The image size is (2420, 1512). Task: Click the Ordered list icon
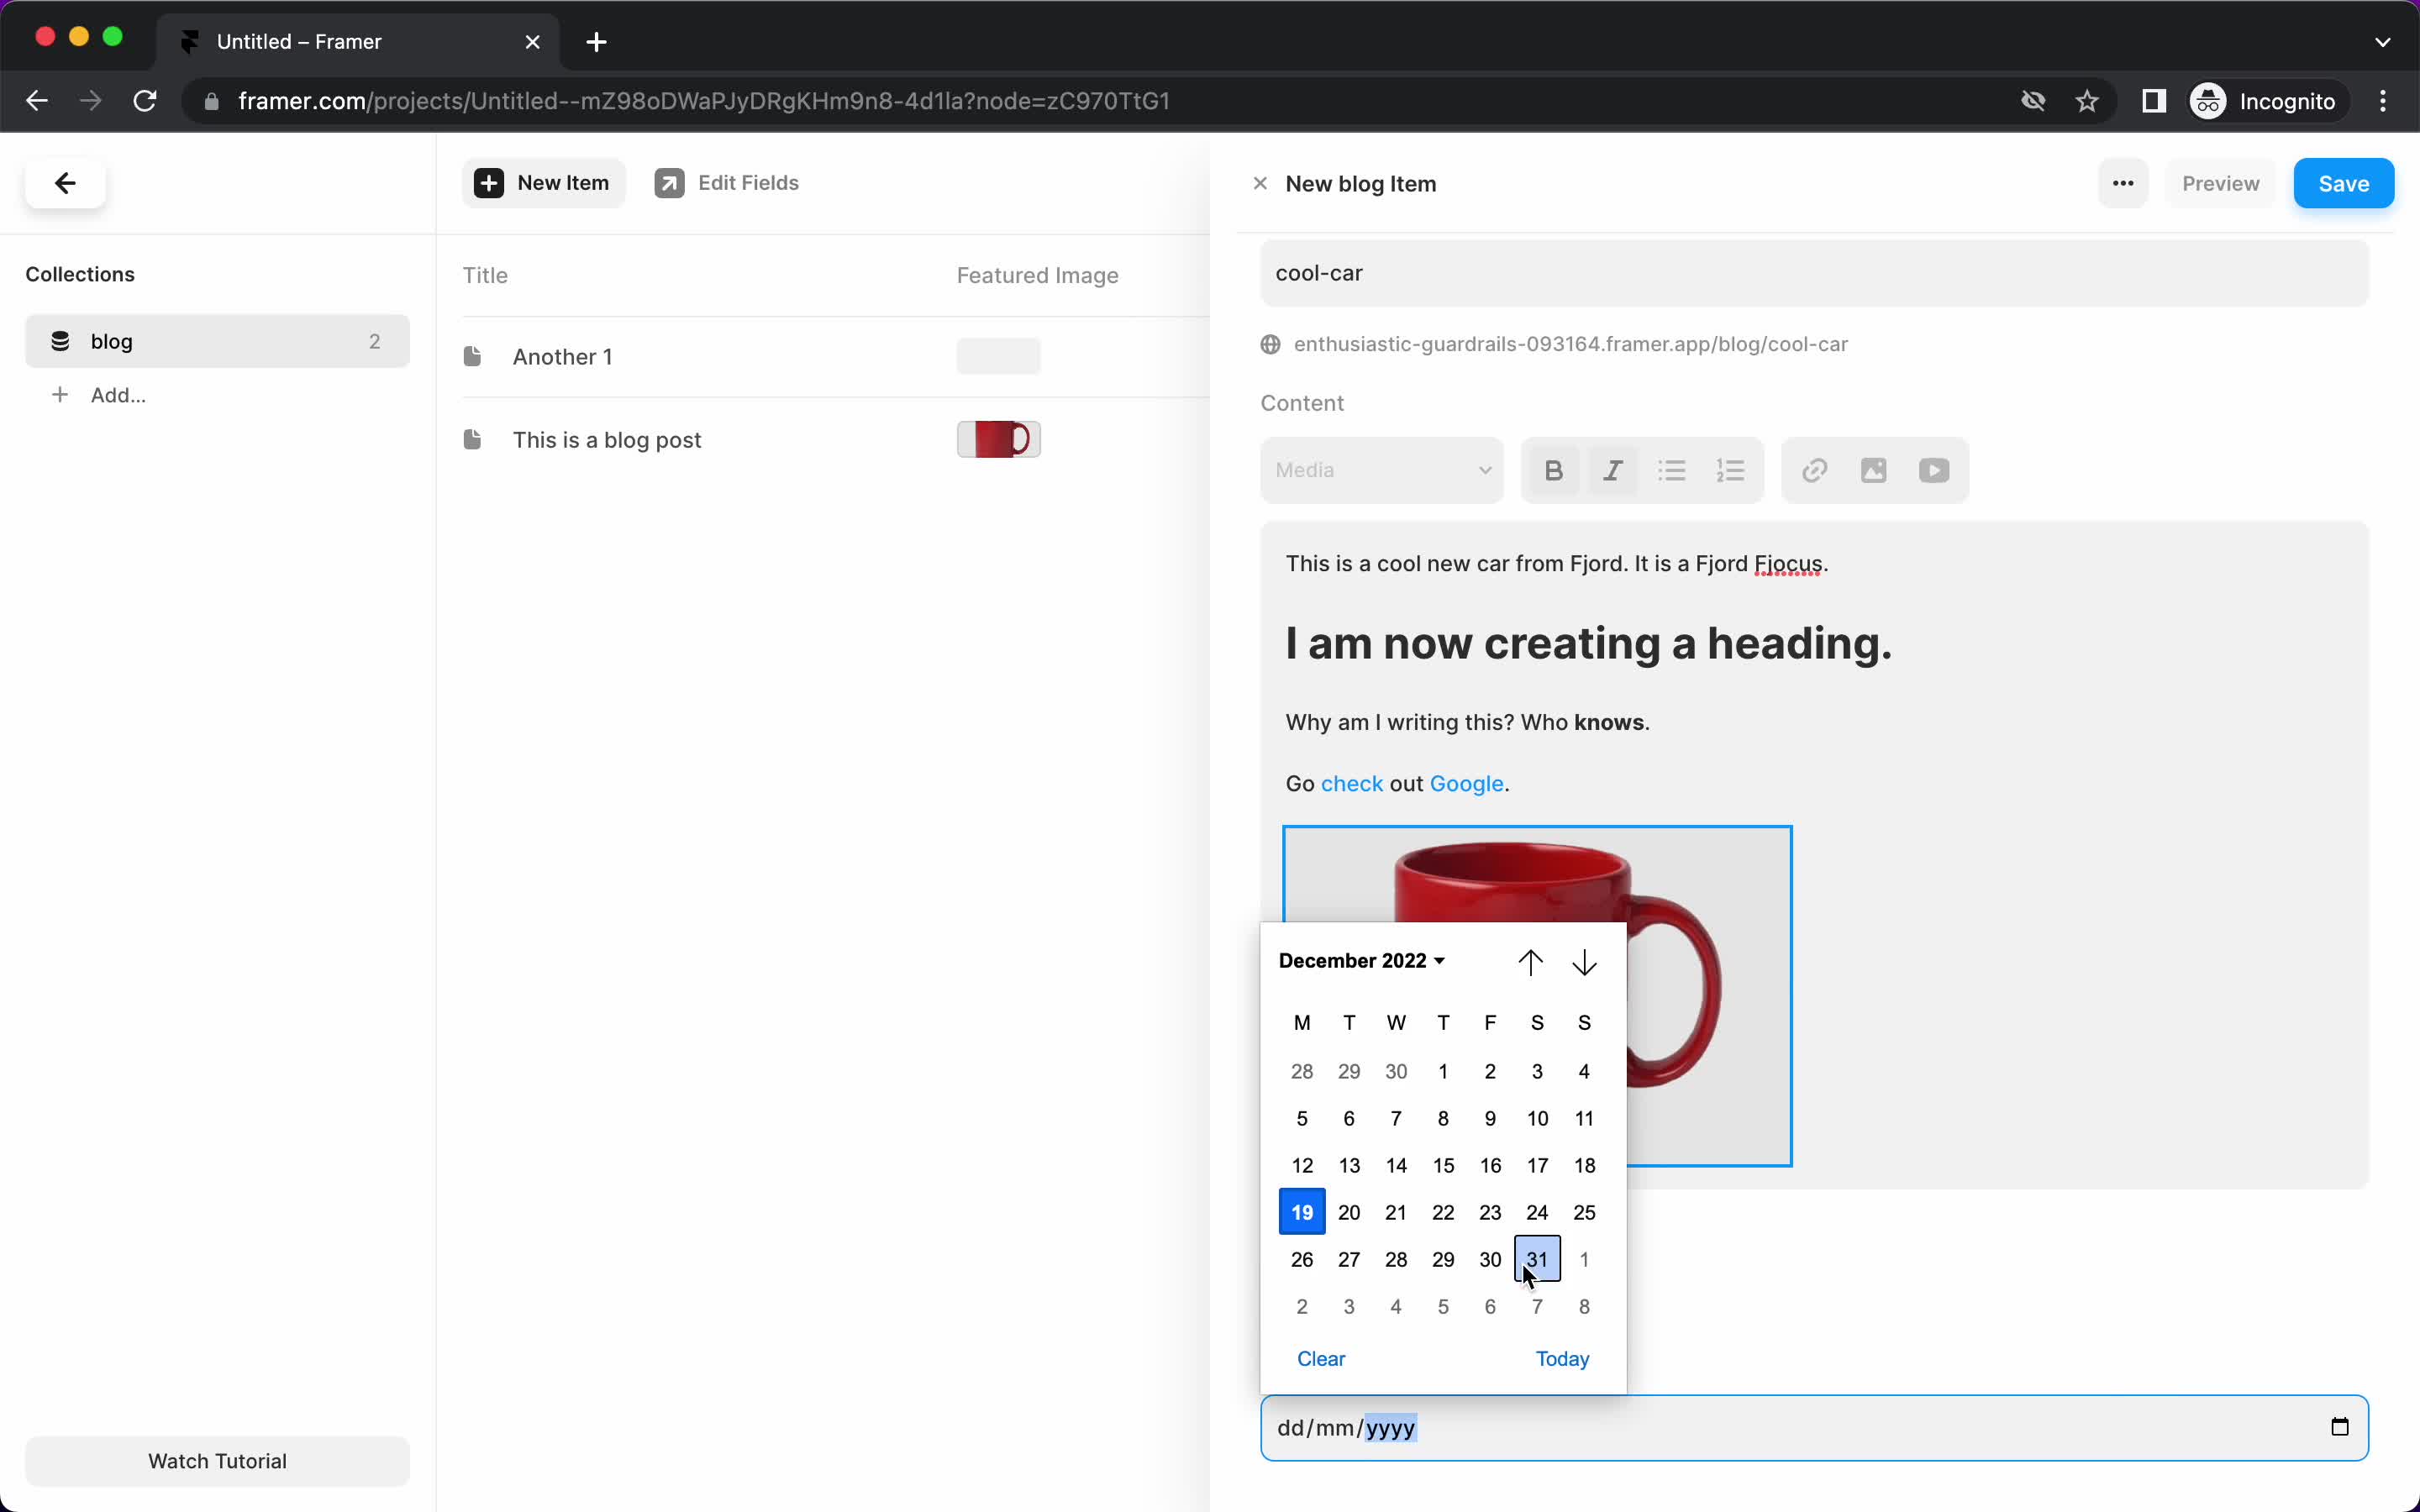[x=1732, y=470]
